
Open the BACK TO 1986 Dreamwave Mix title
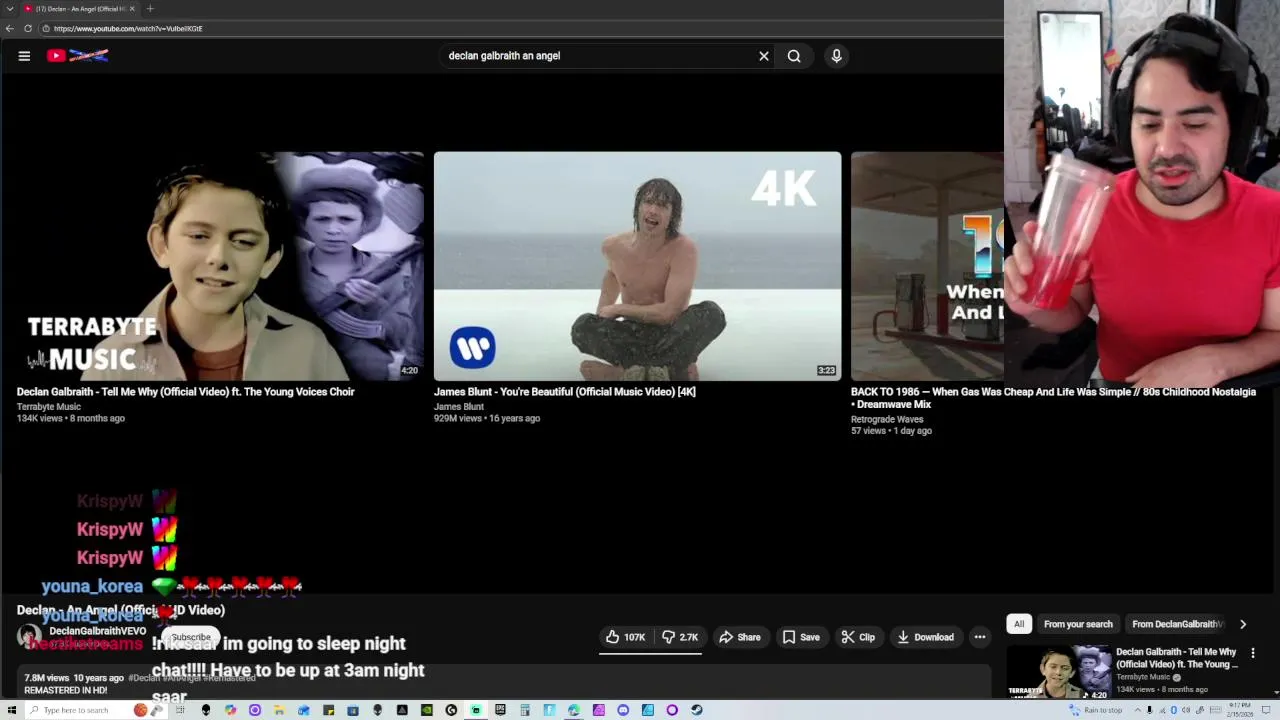pos(1053,398)
